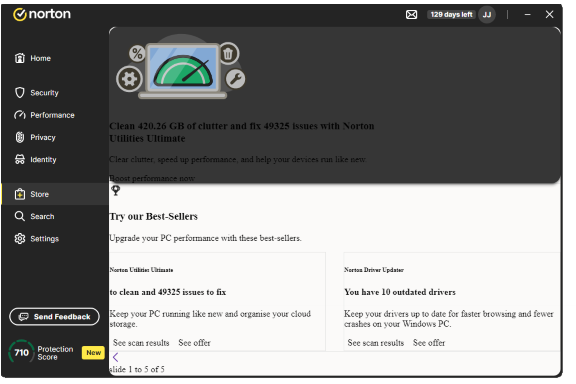576x384 pixels.
Task: Click the Performance gauge icon
Action: tap(20, 115)
